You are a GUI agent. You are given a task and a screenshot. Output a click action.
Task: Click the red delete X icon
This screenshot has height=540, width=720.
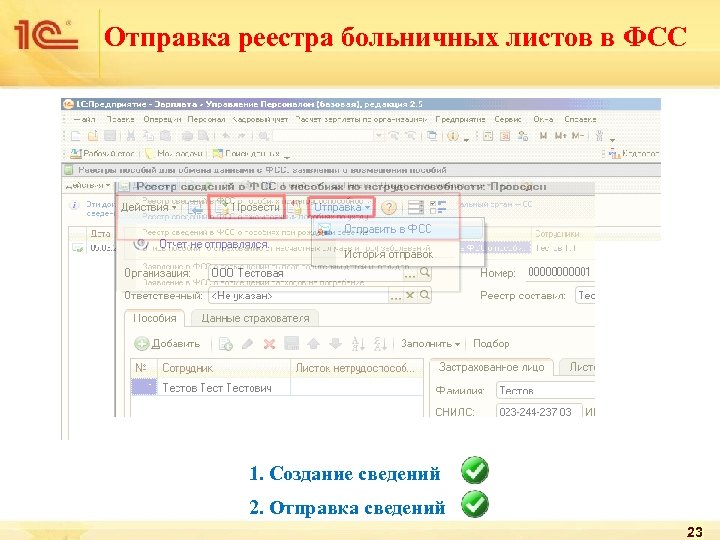[269, 343]
